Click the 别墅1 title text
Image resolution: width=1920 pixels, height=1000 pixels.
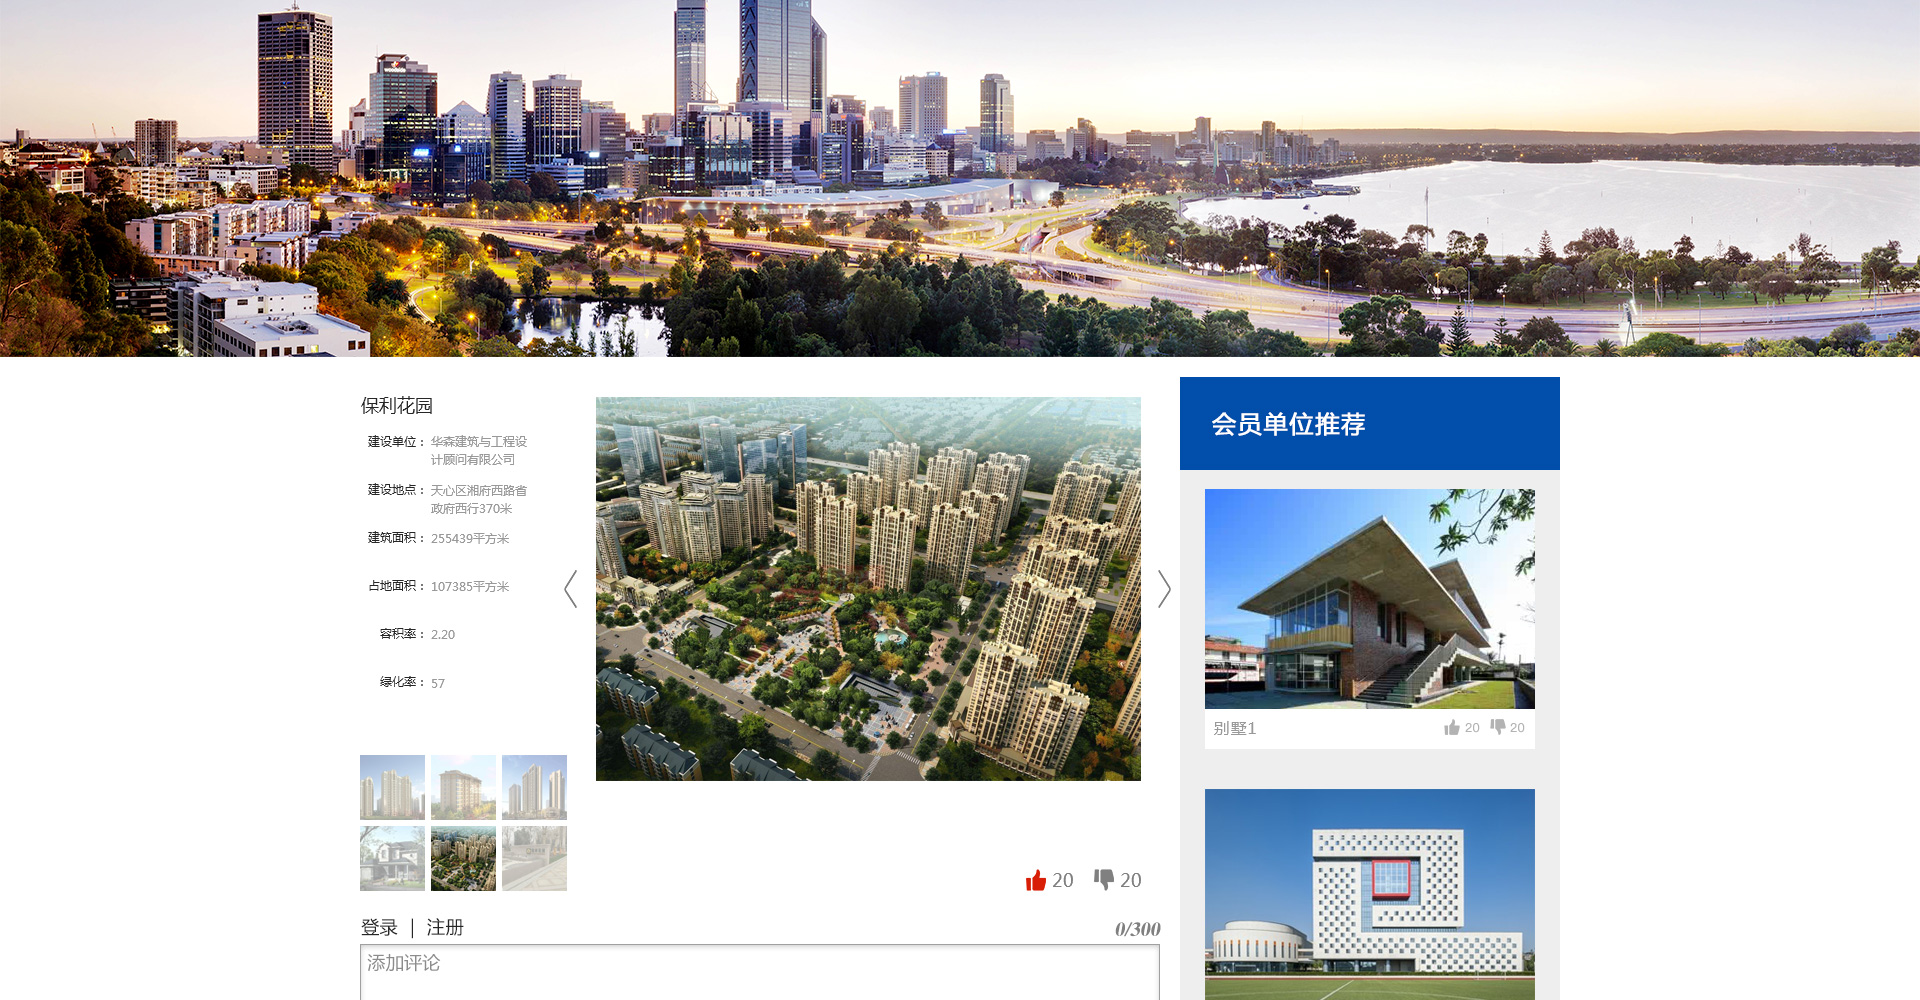click(1234, 728)
